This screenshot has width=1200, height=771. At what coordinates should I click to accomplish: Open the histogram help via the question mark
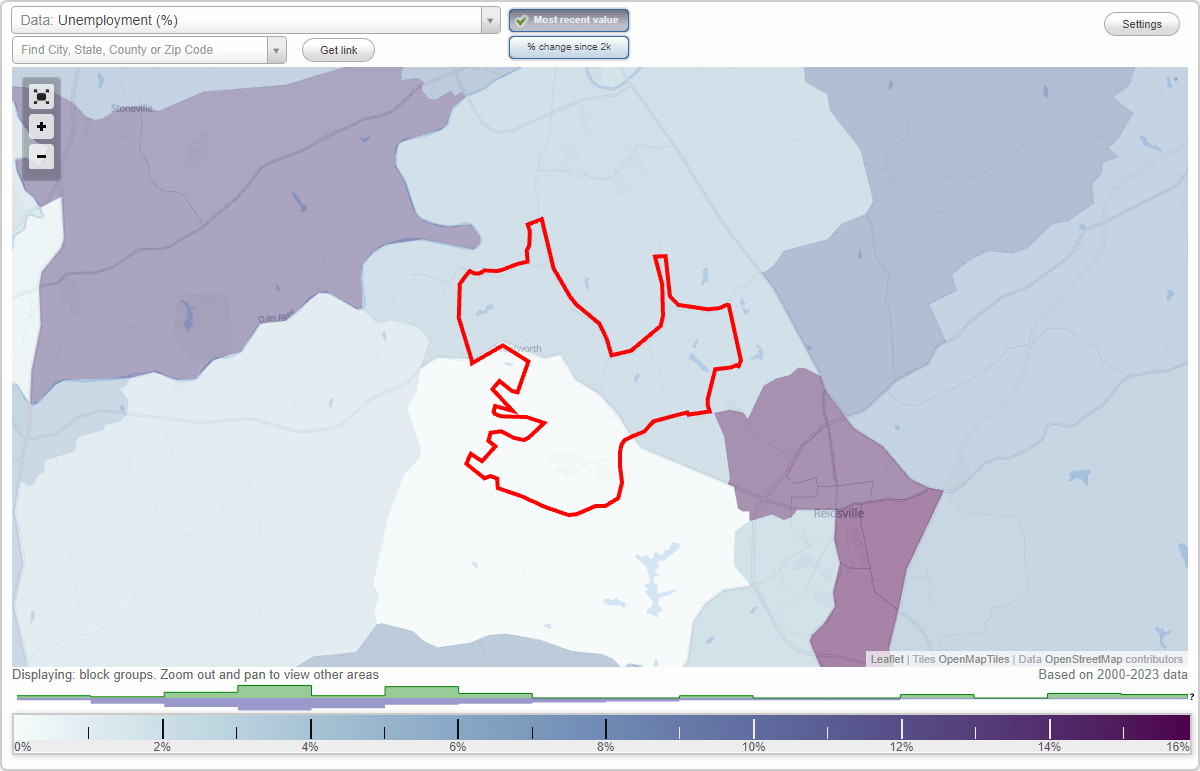tap(1190, 695)
